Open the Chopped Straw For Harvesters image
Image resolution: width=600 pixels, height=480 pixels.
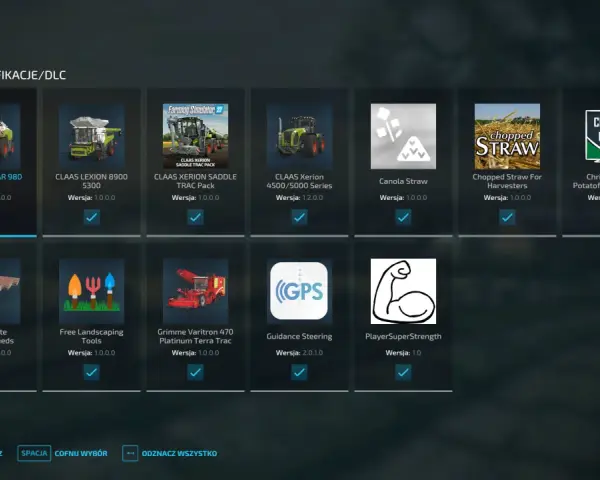[x=507, y=136]
